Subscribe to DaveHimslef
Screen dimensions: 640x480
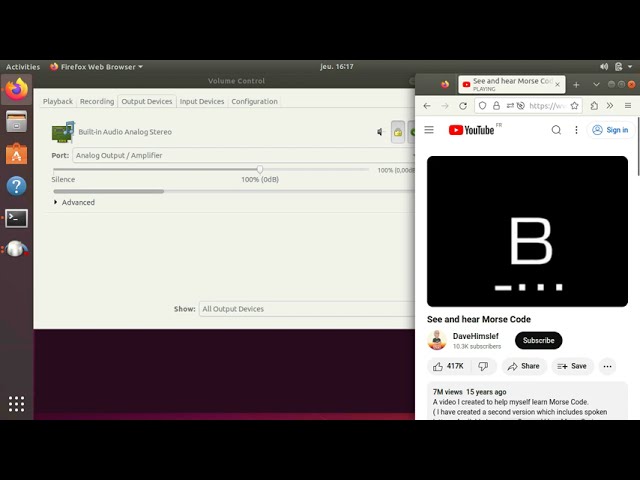[538, 340]
